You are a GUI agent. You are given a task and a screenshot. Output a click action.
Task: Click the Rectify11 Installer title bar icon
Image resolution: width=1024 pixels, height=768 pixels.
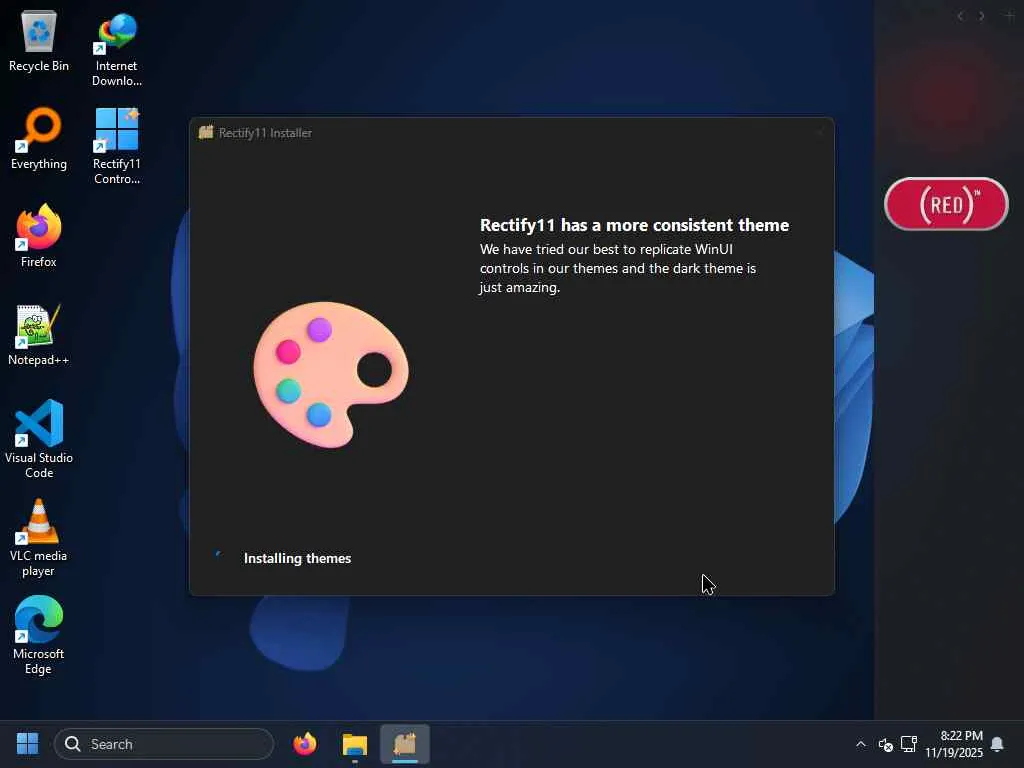click(x=206, y=133)
